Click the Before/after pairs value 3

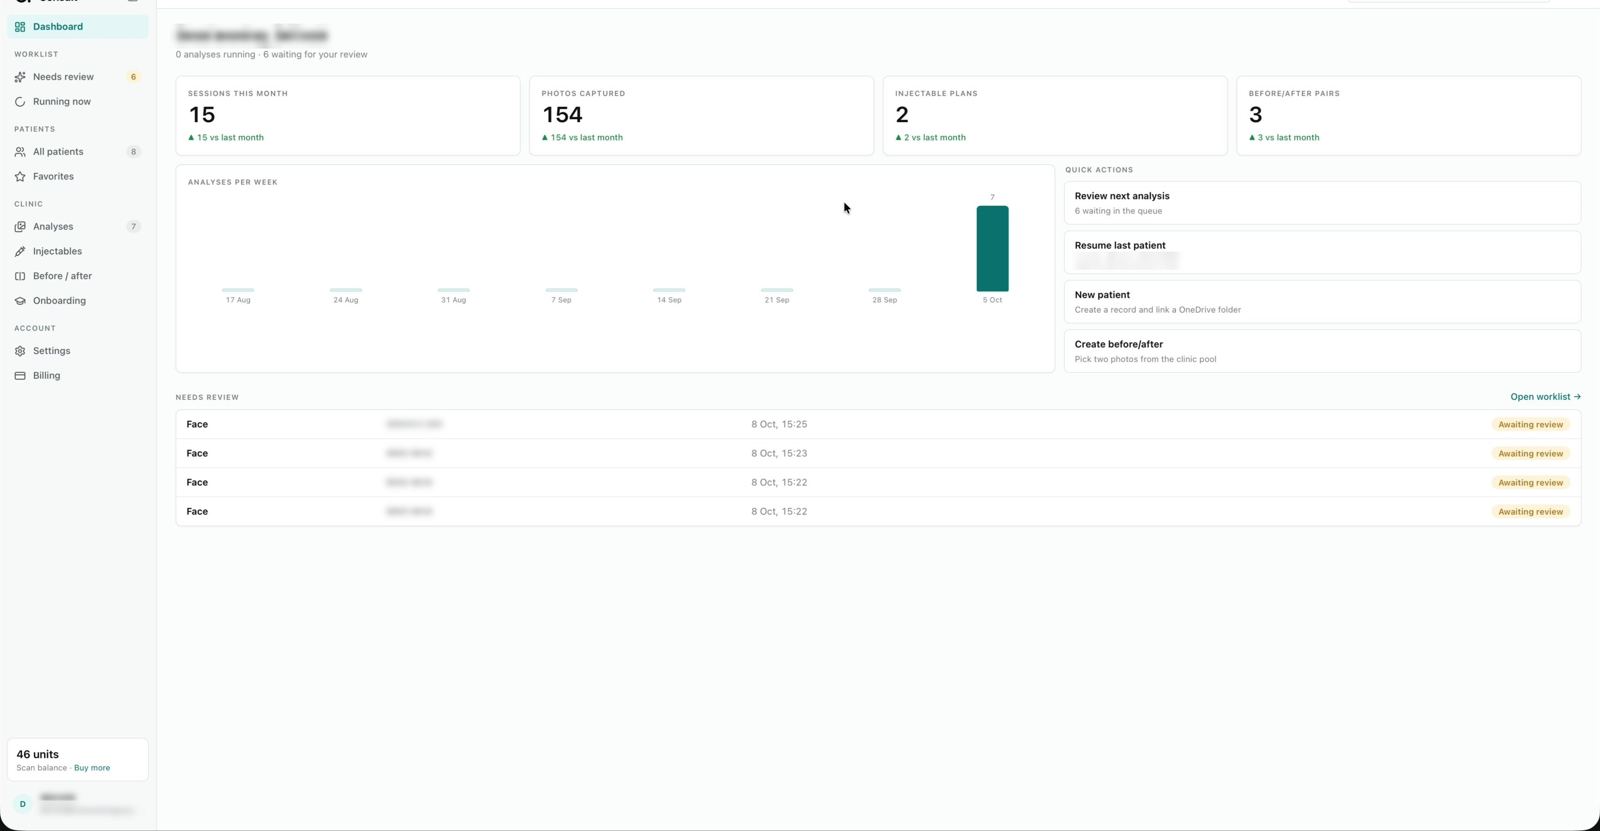pos(1256,115)
